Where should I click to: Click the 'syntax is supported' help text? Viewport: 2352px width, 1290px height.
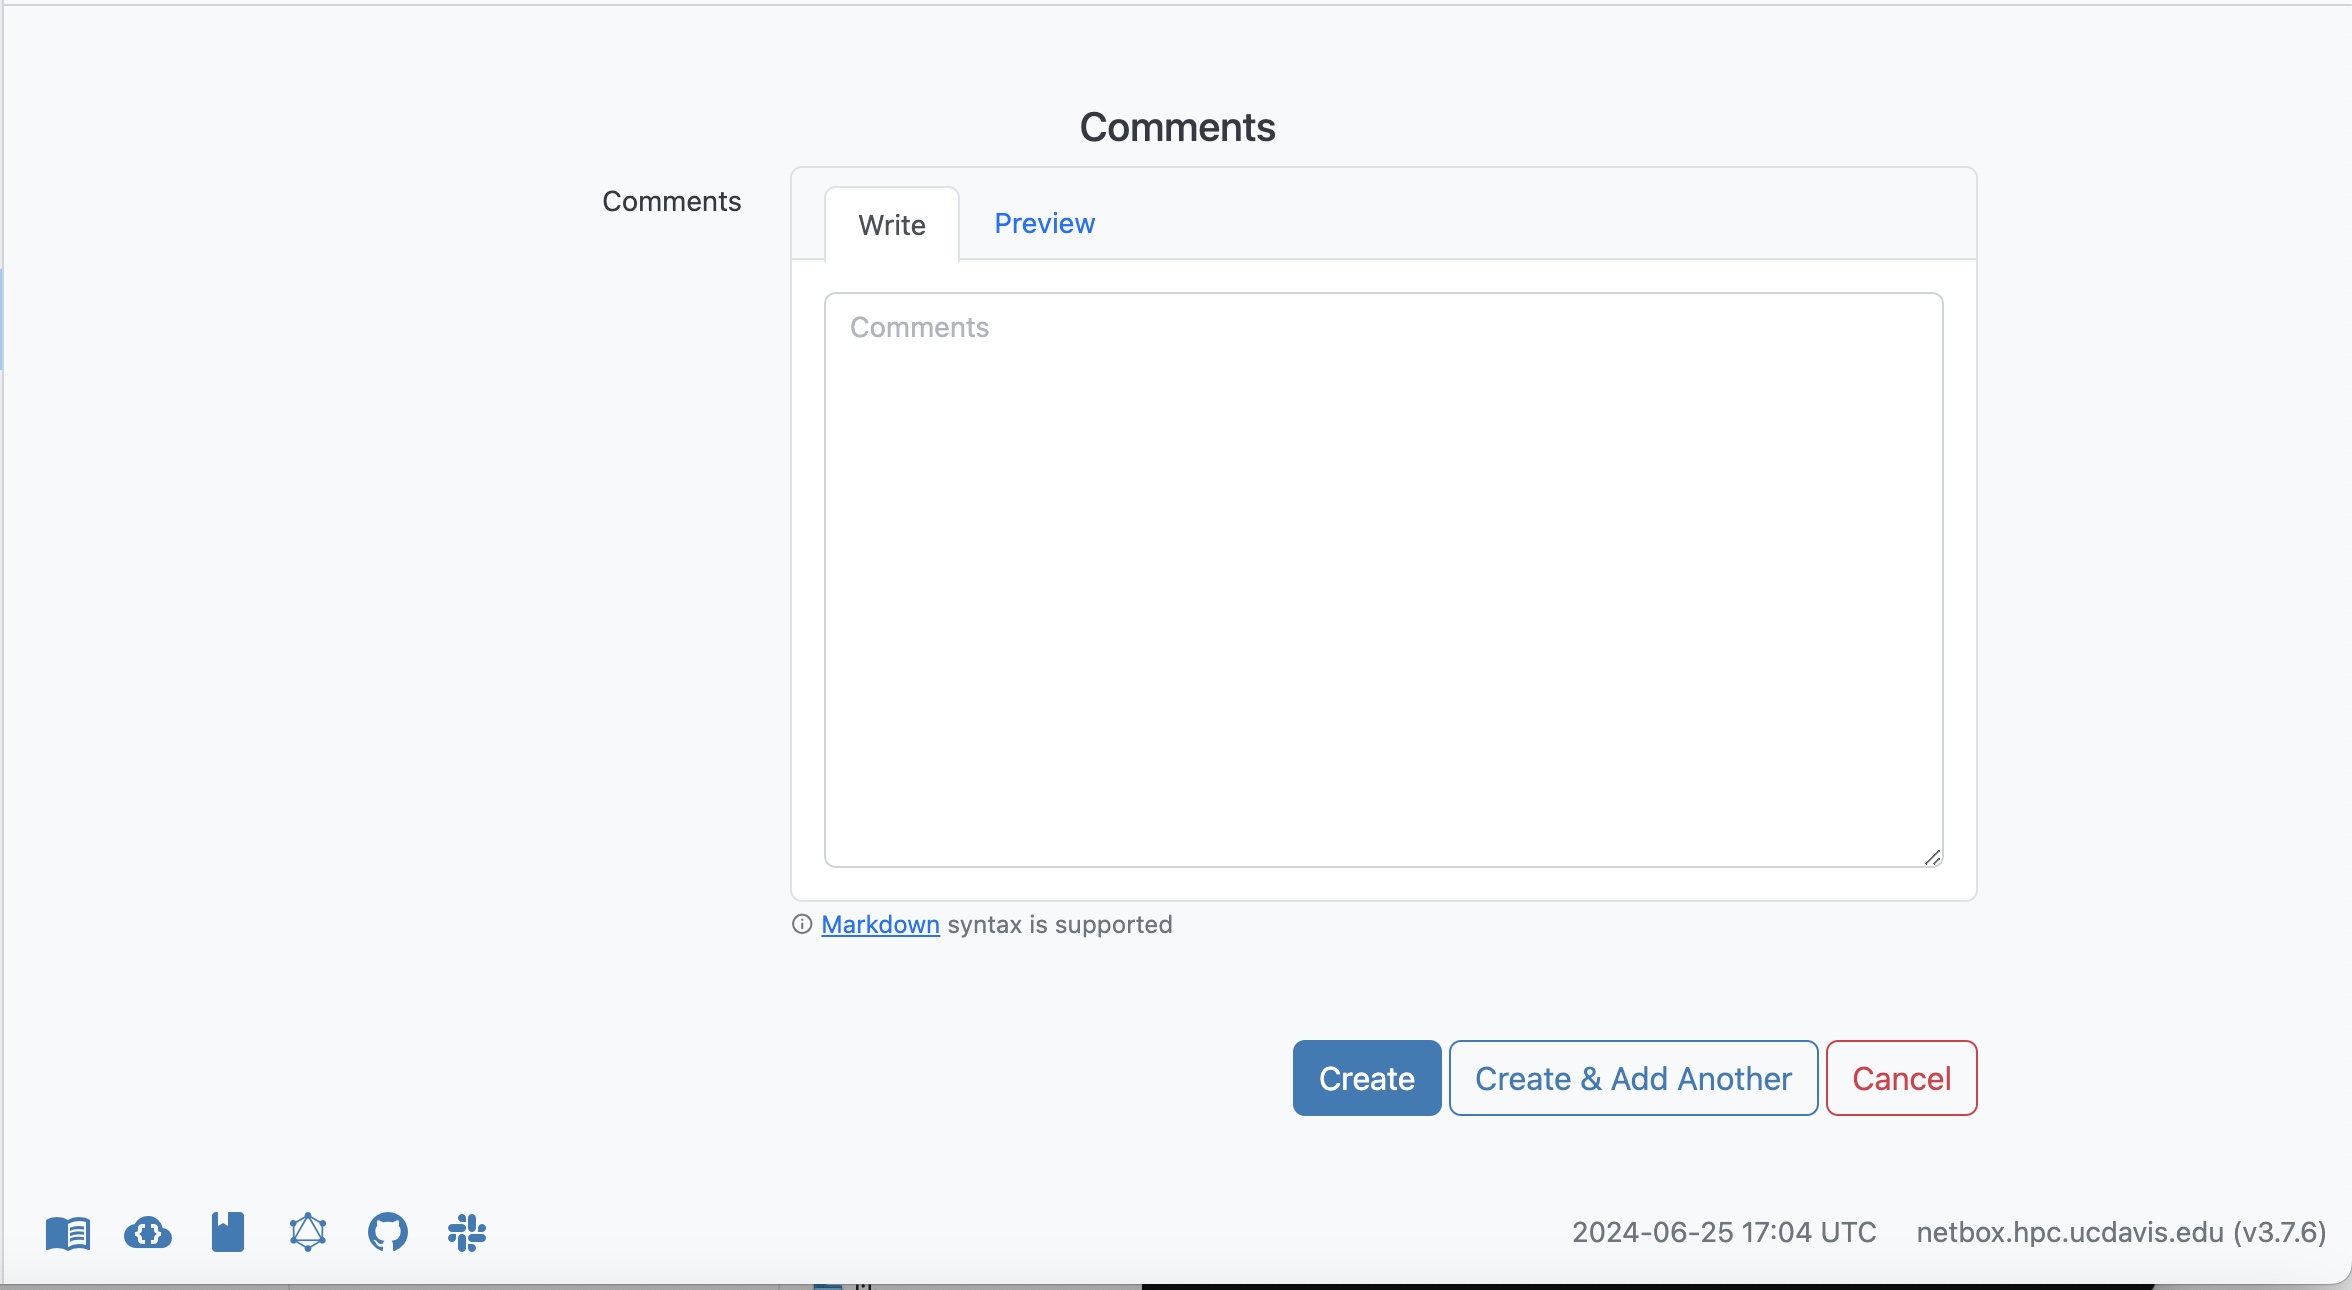pos(1059,924)
